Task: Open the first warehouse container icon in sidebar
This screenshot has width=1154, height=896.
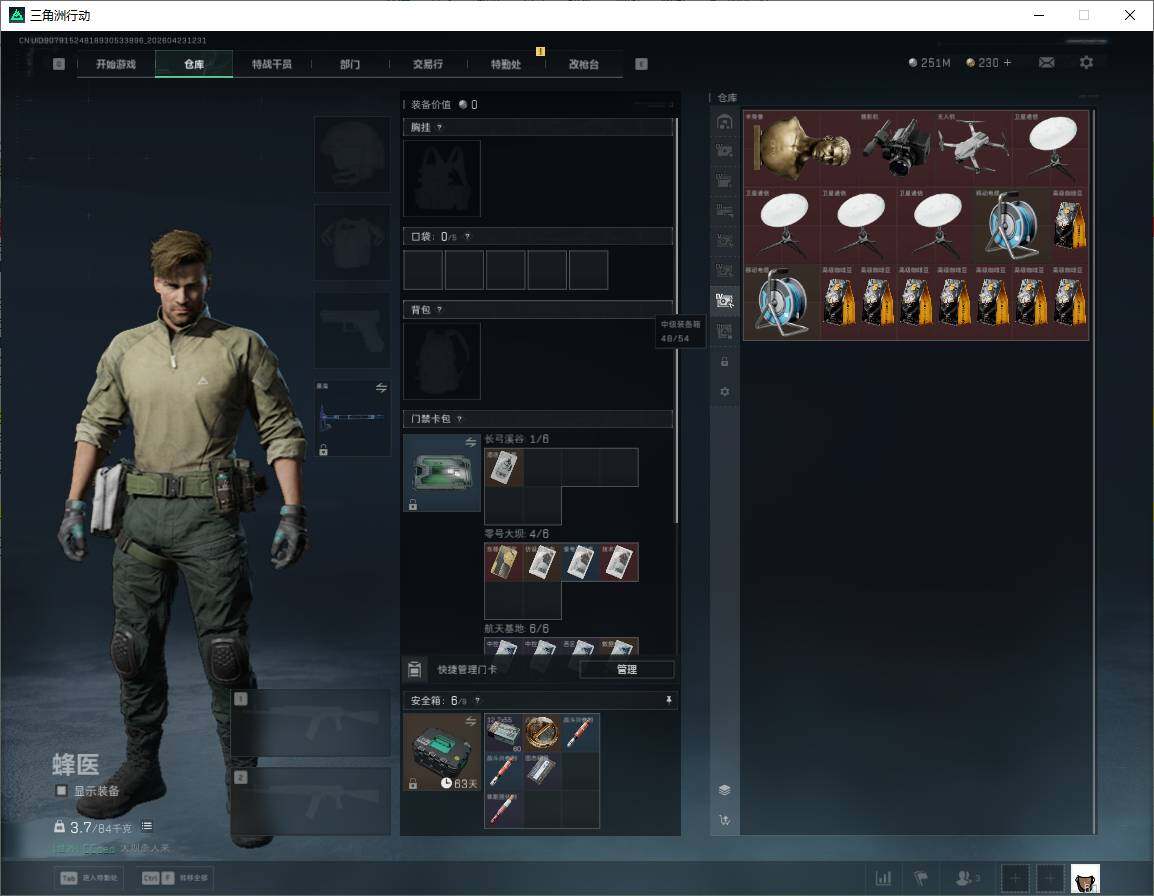Action: [724, 121]
